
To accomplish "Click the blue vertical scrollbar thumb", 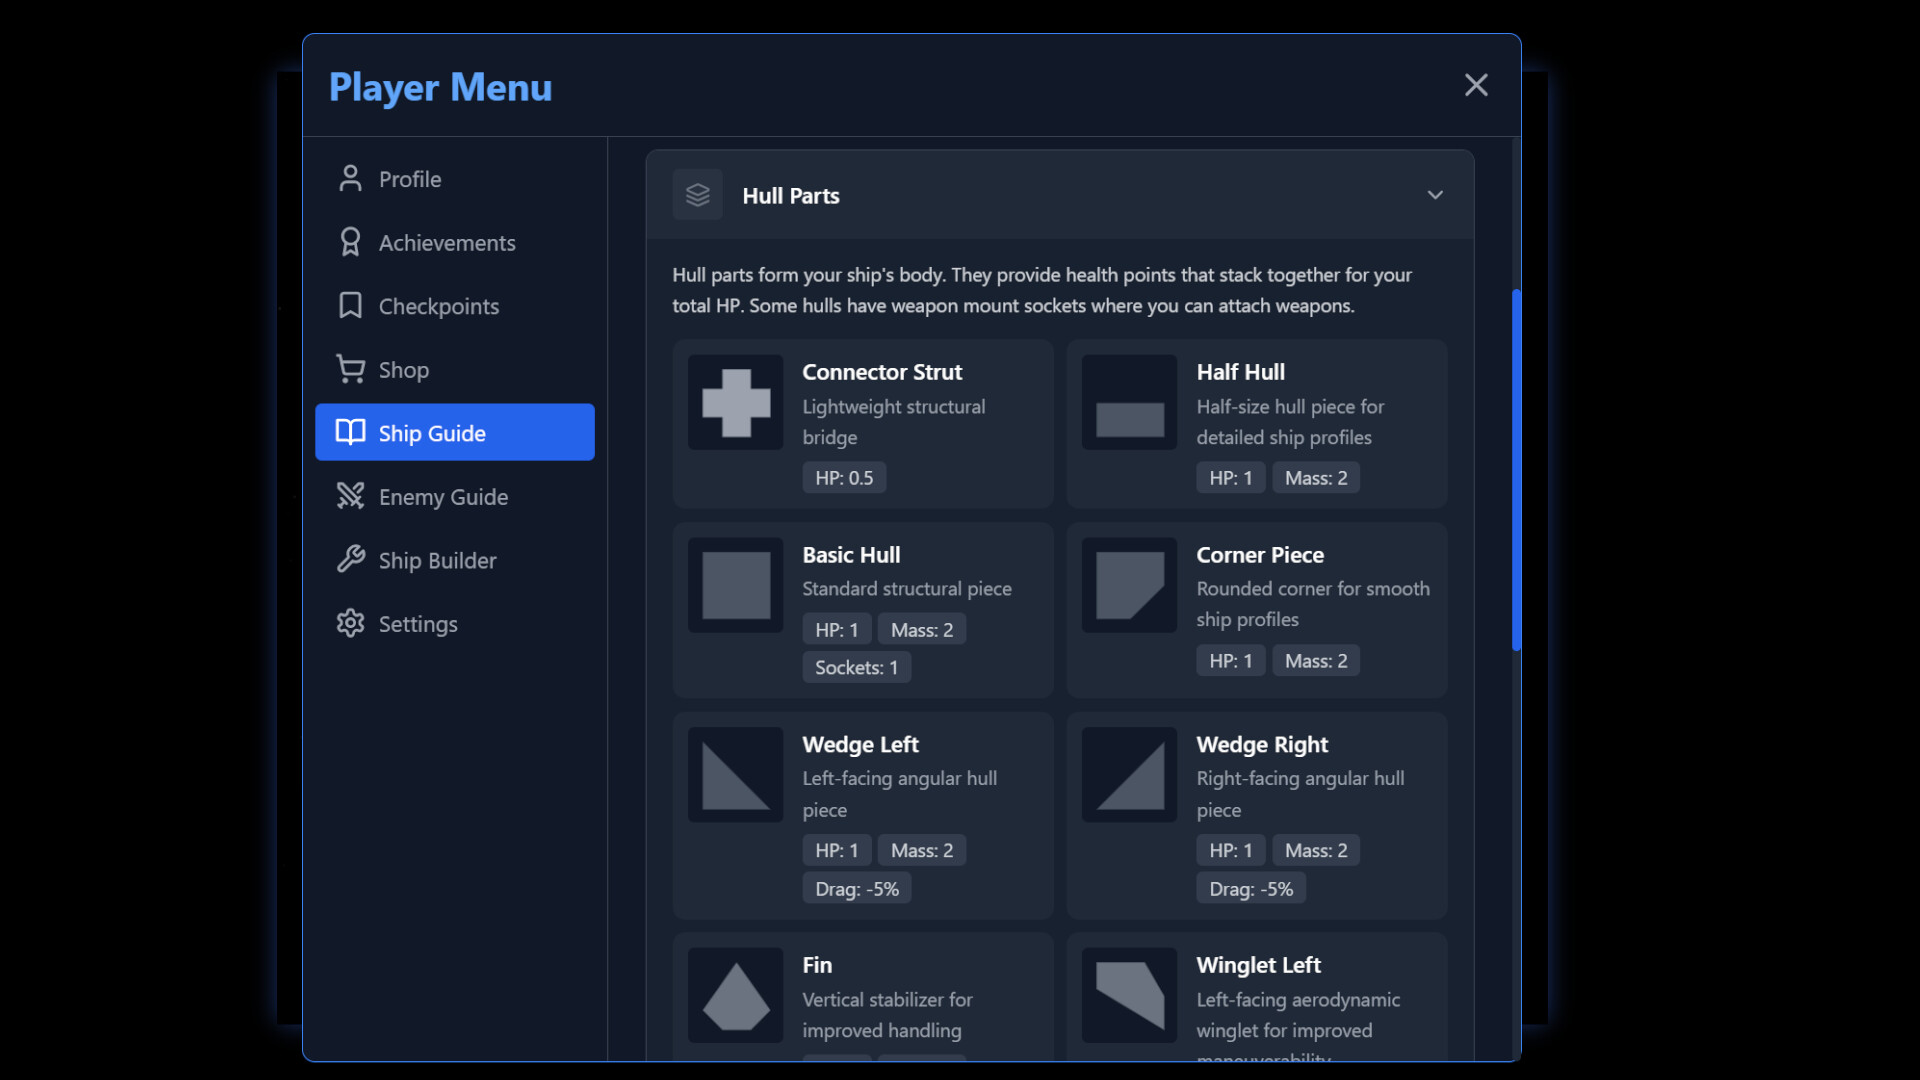I will click(x=1516, y=470).
